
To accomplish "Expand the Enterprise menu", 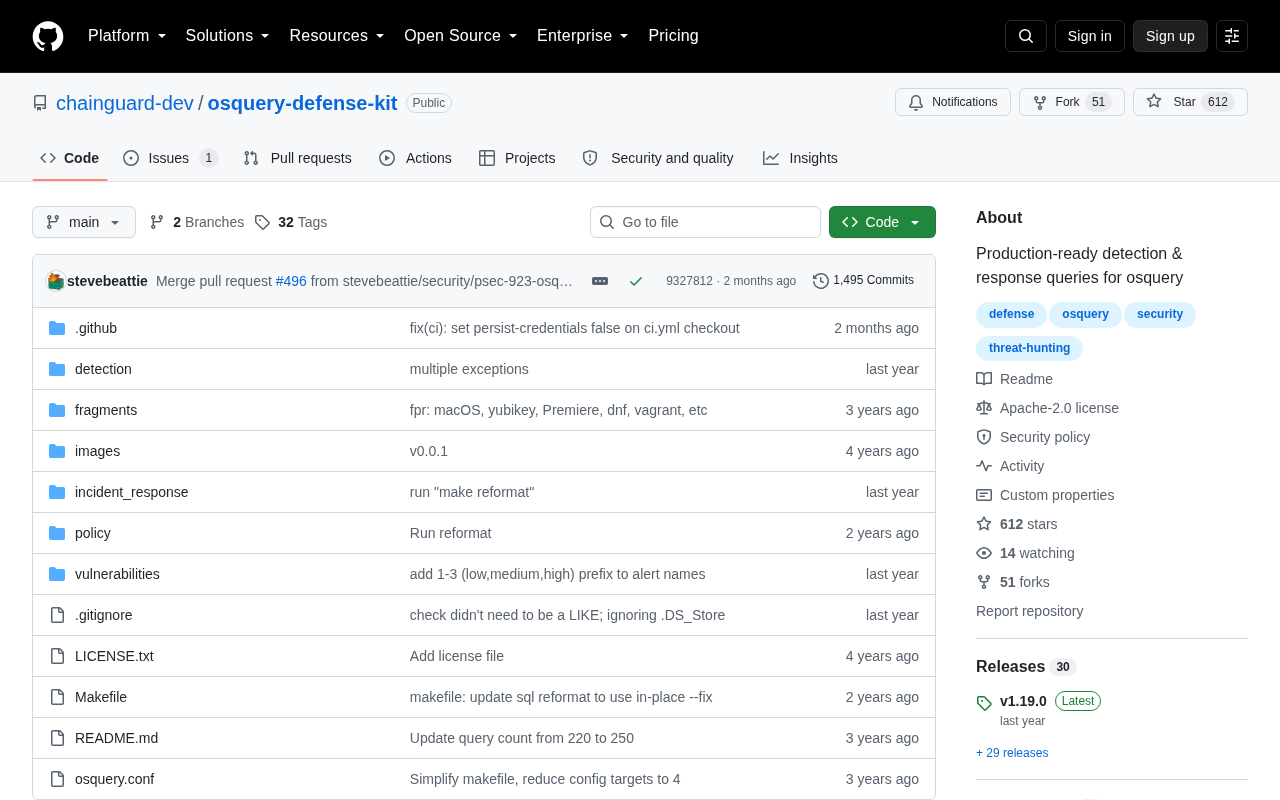I will tap(583, 36).
